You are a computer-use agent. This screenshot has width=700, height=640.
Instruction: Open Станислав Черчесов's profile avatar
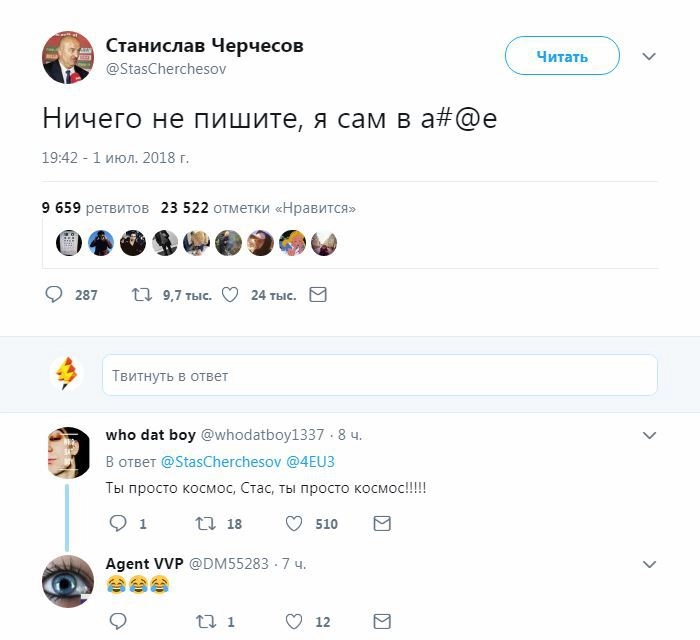coord(68,57)
